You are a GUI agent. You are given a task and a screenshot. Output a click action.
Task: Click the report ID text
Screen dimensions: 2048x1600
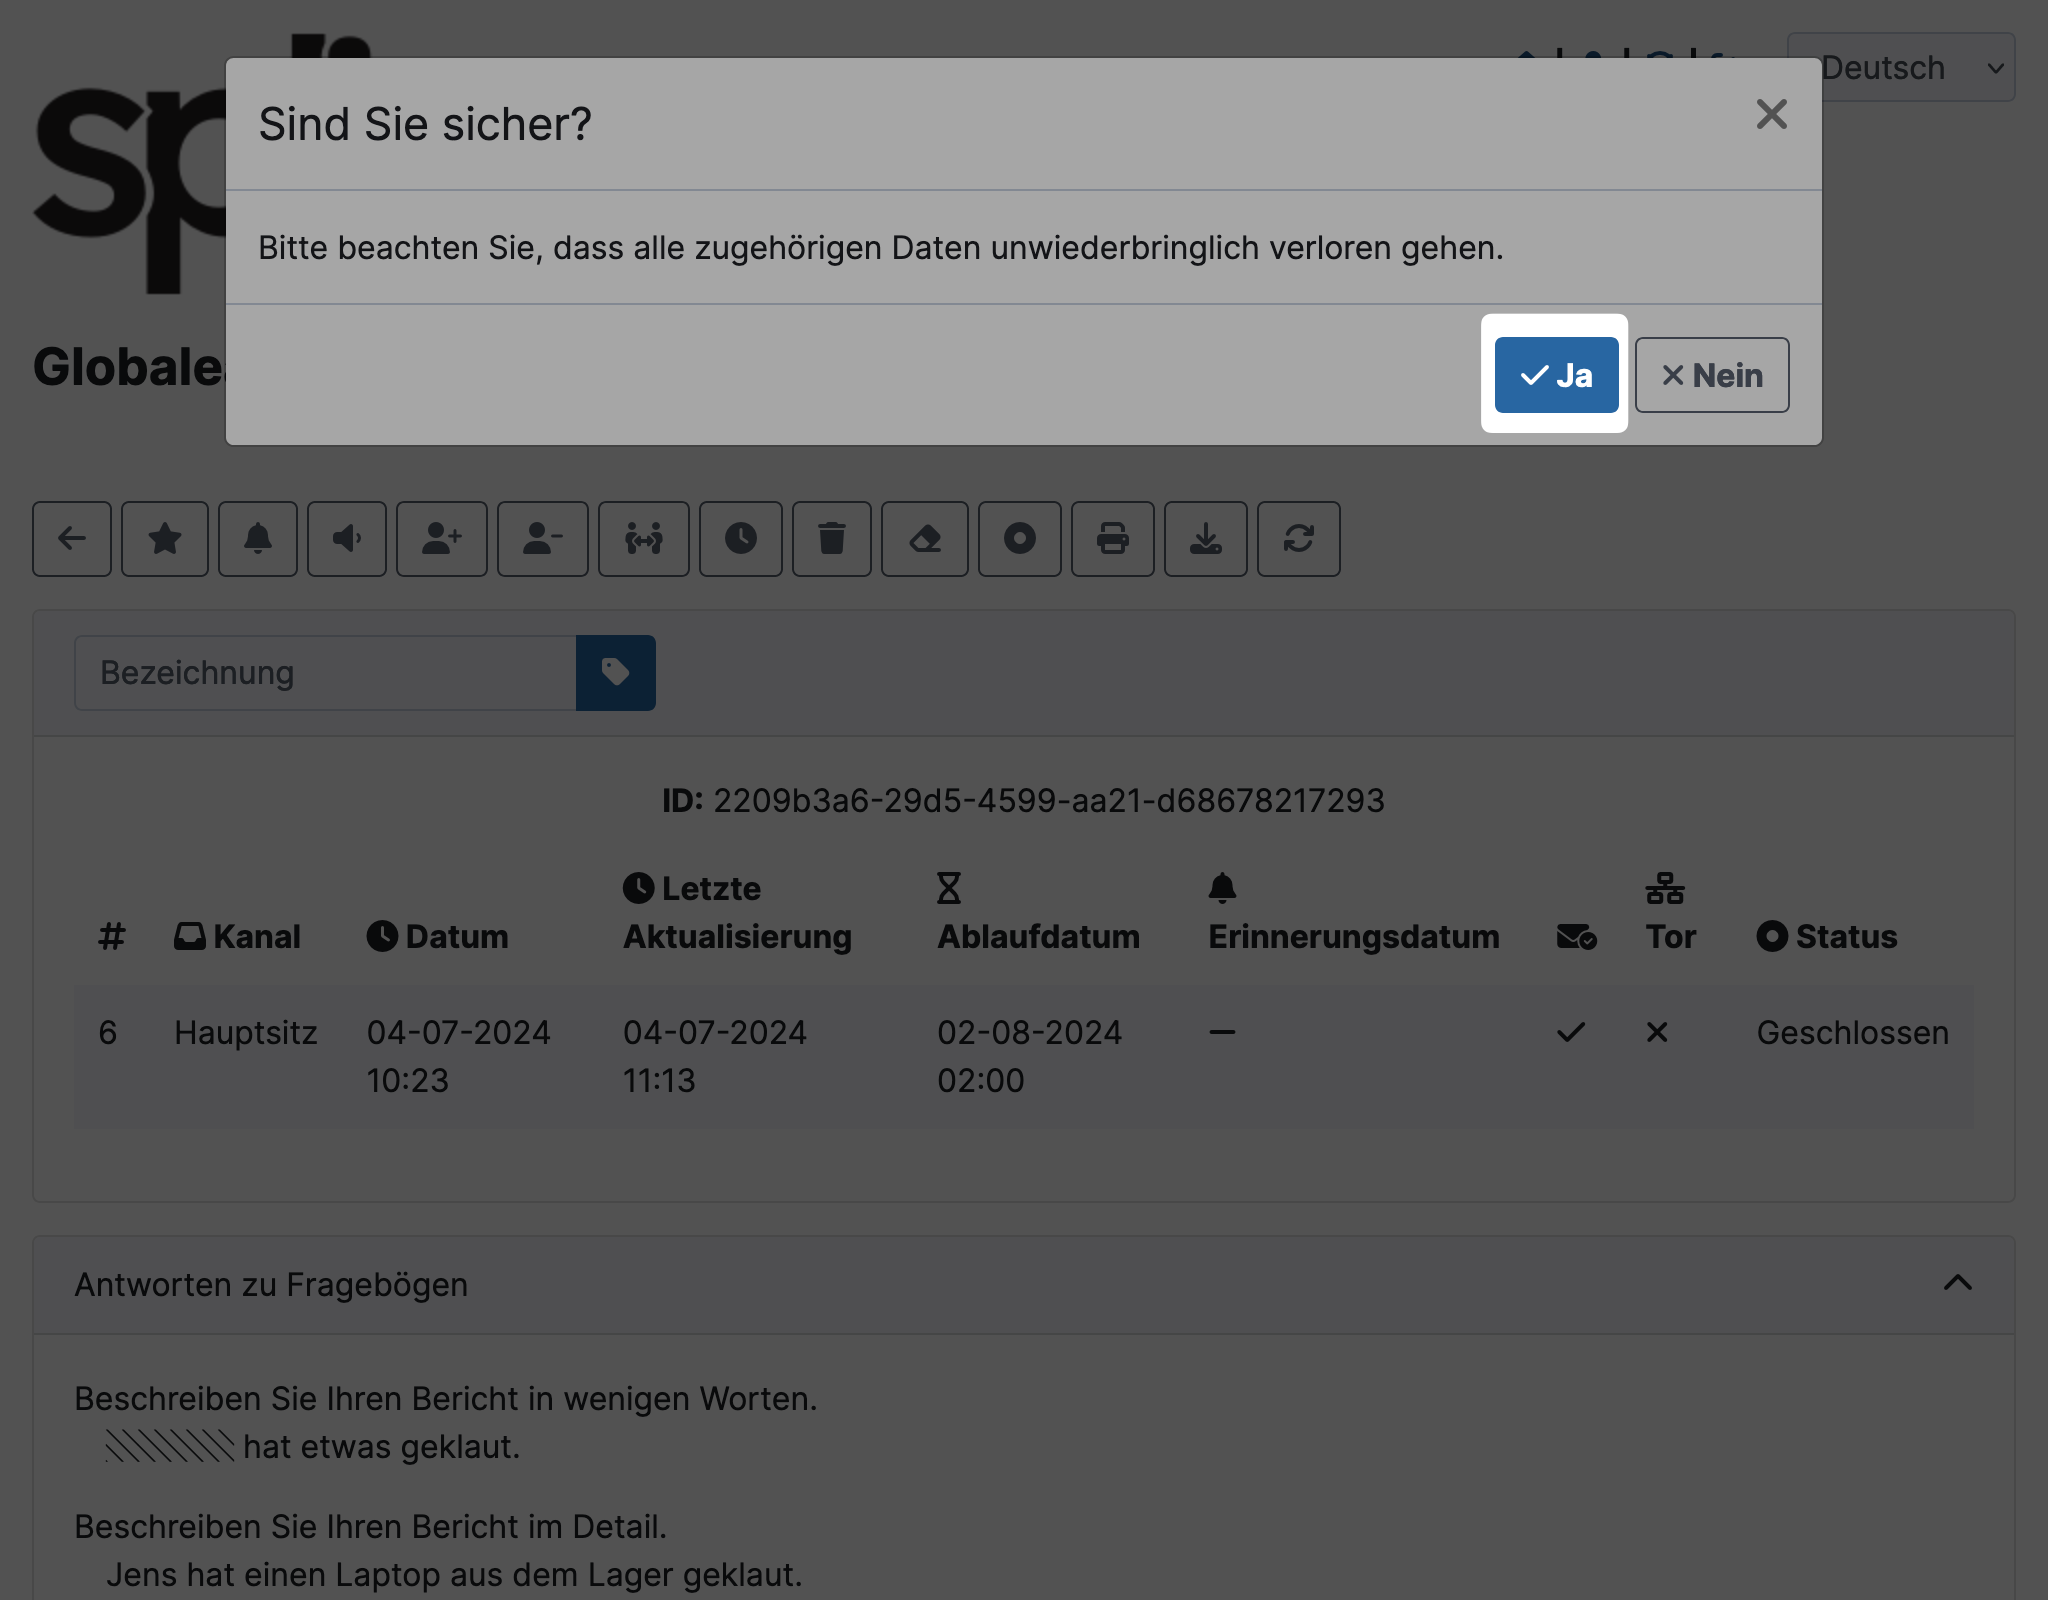pyautogui.click(x=1023, y=801)
